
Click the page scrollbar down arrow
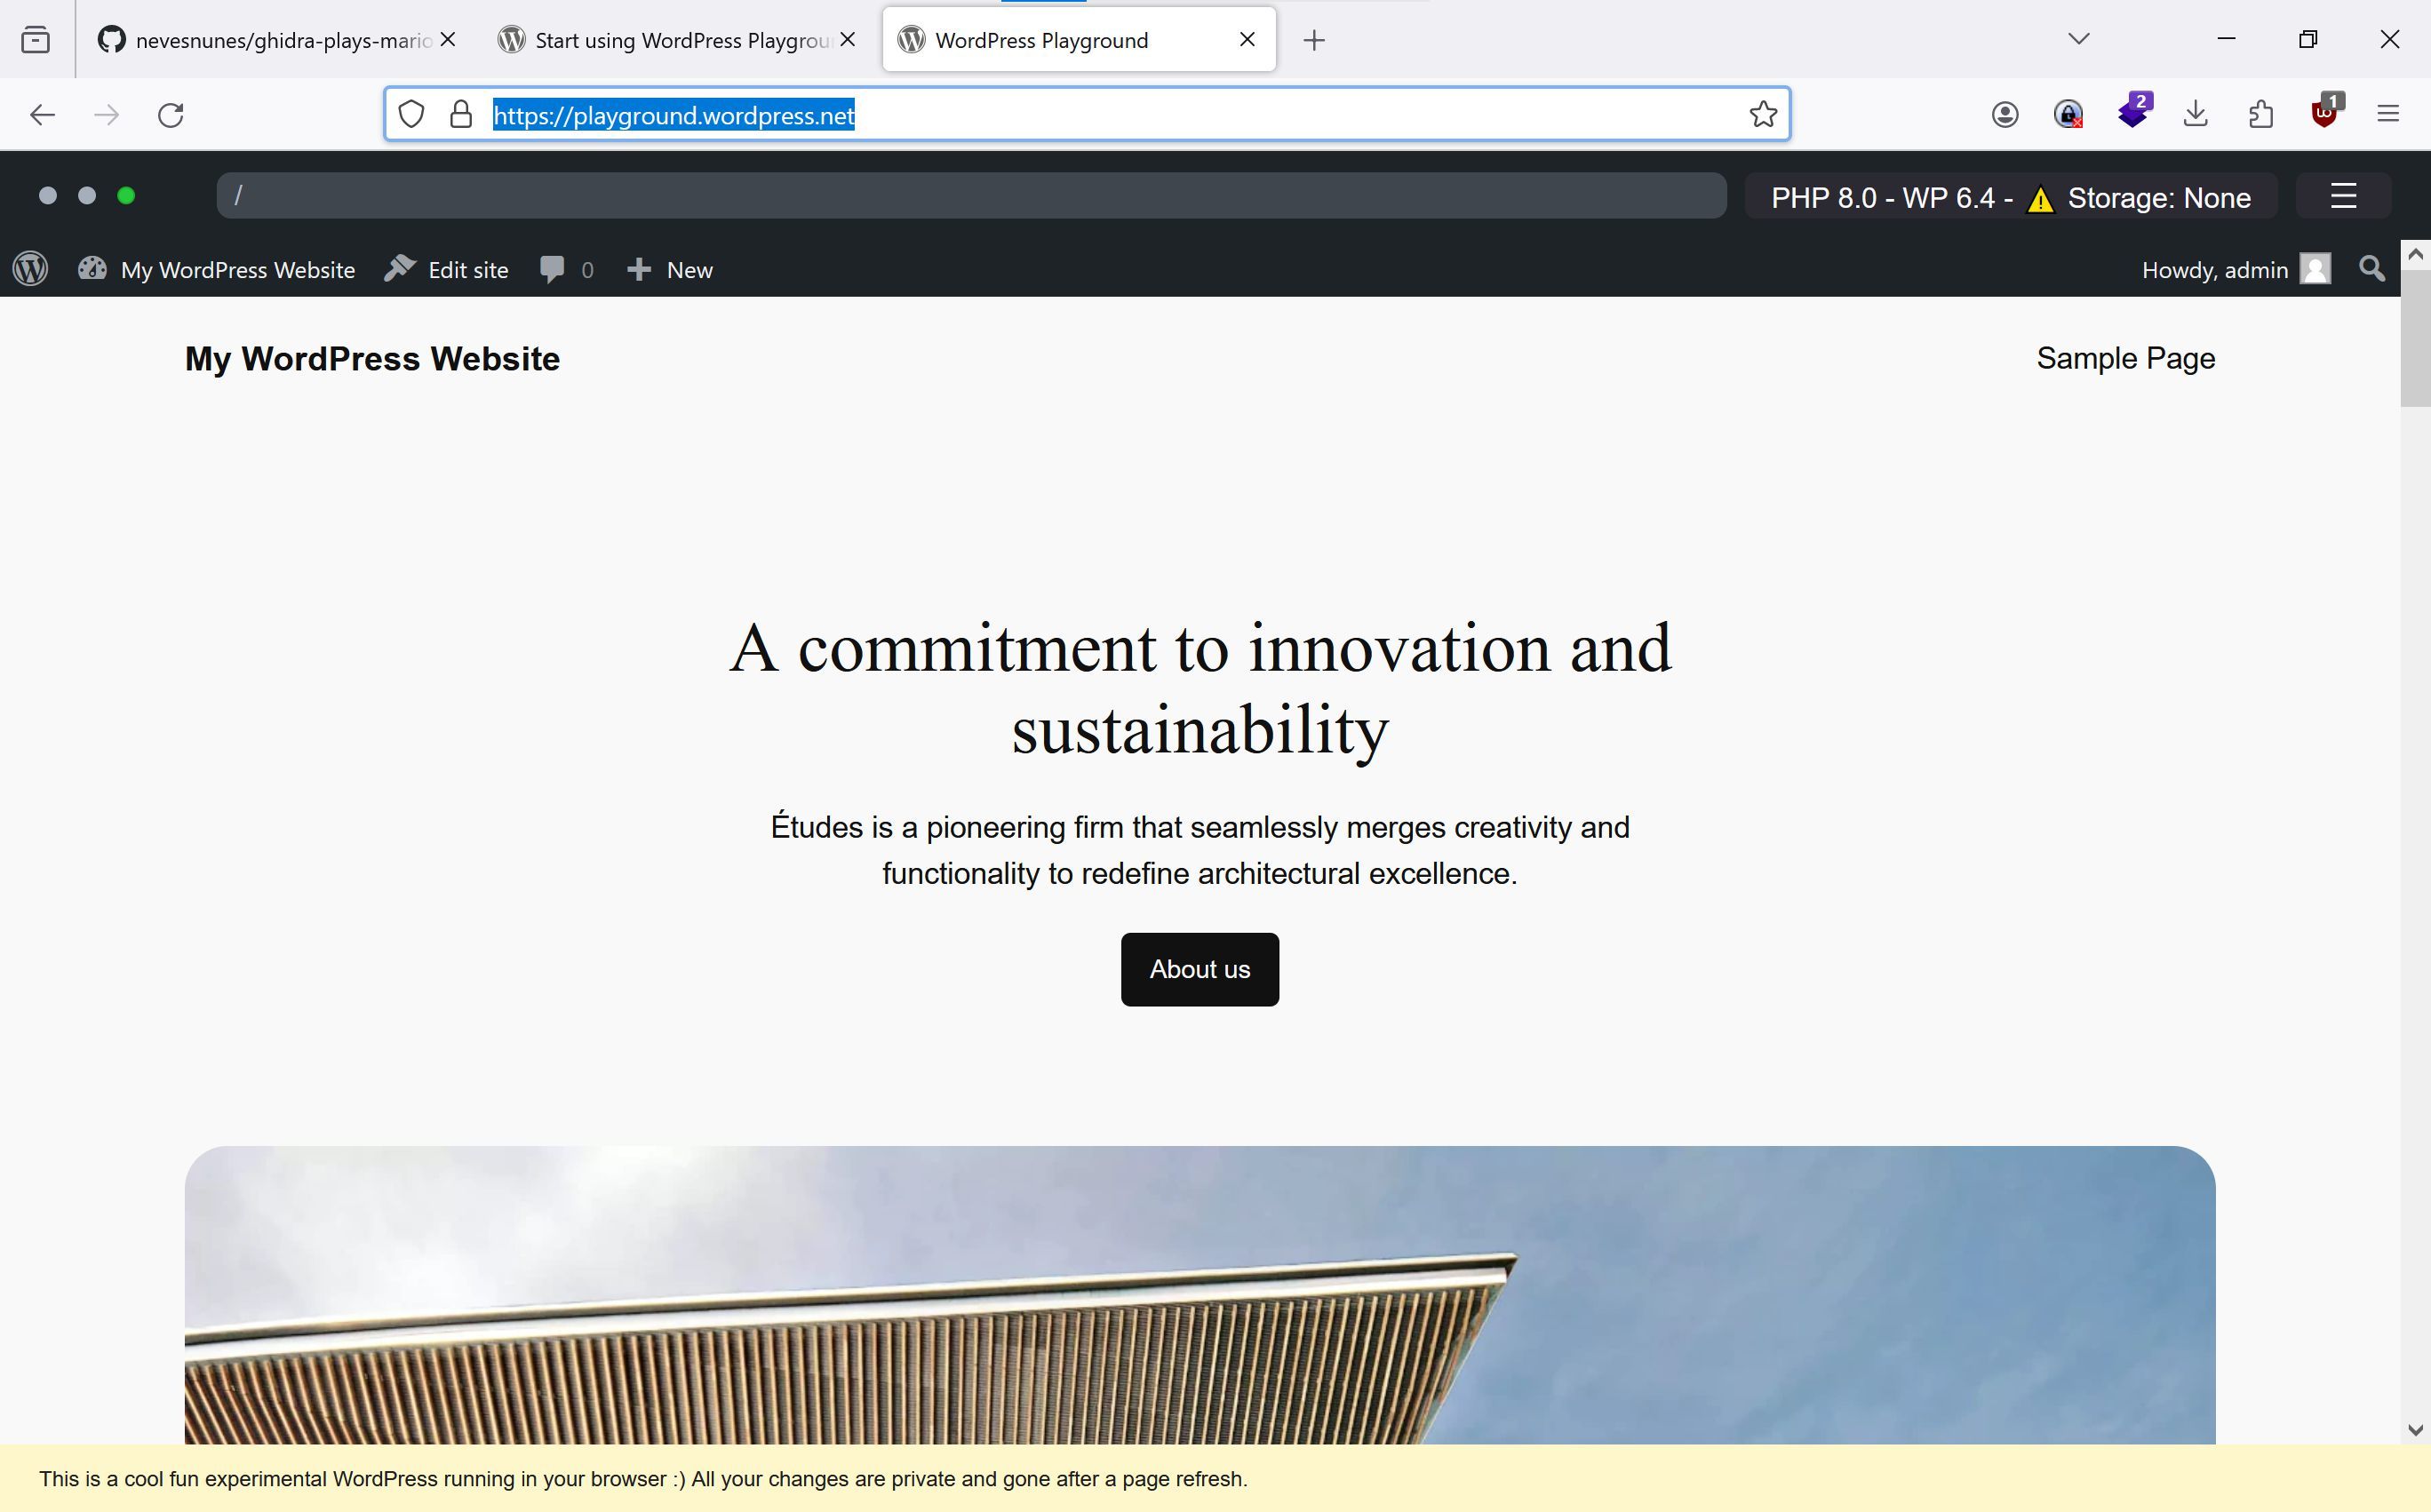click(x=2415, y=1429)
